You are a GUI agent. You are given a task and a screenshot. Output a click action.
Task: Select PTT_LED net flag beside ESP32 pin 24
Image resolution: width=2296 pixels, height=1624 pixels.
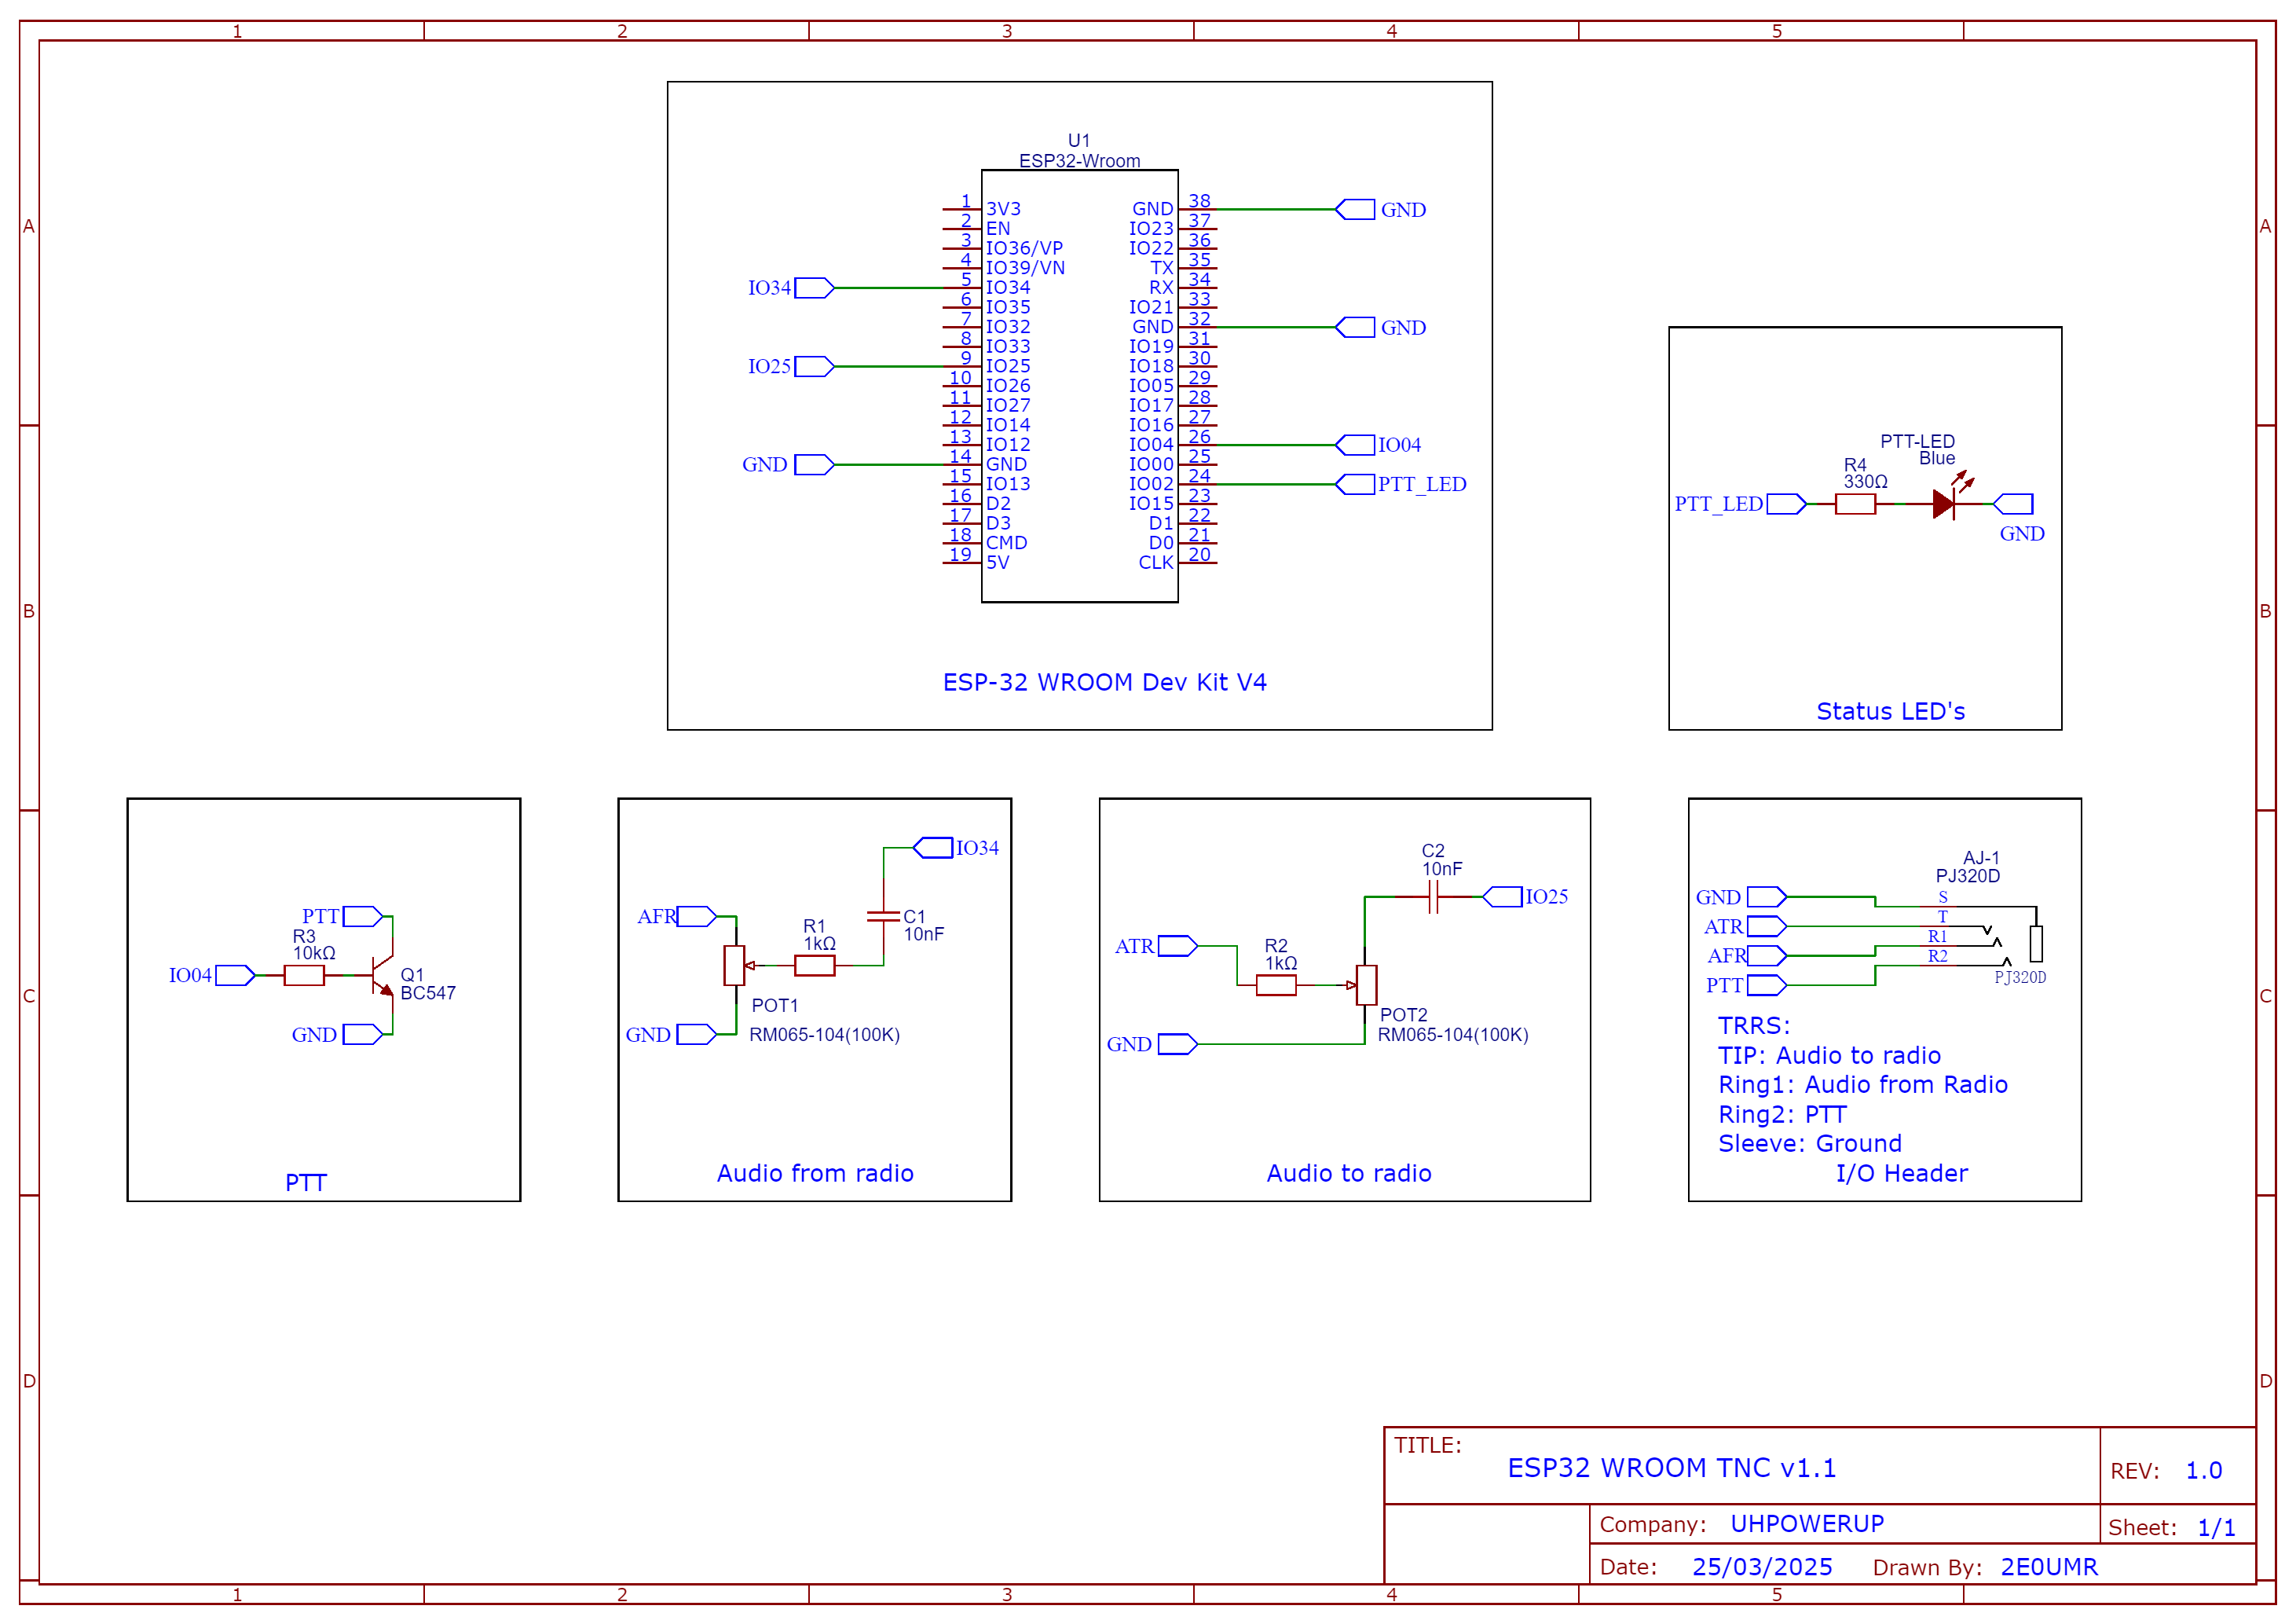click(x=1356, y=484)
